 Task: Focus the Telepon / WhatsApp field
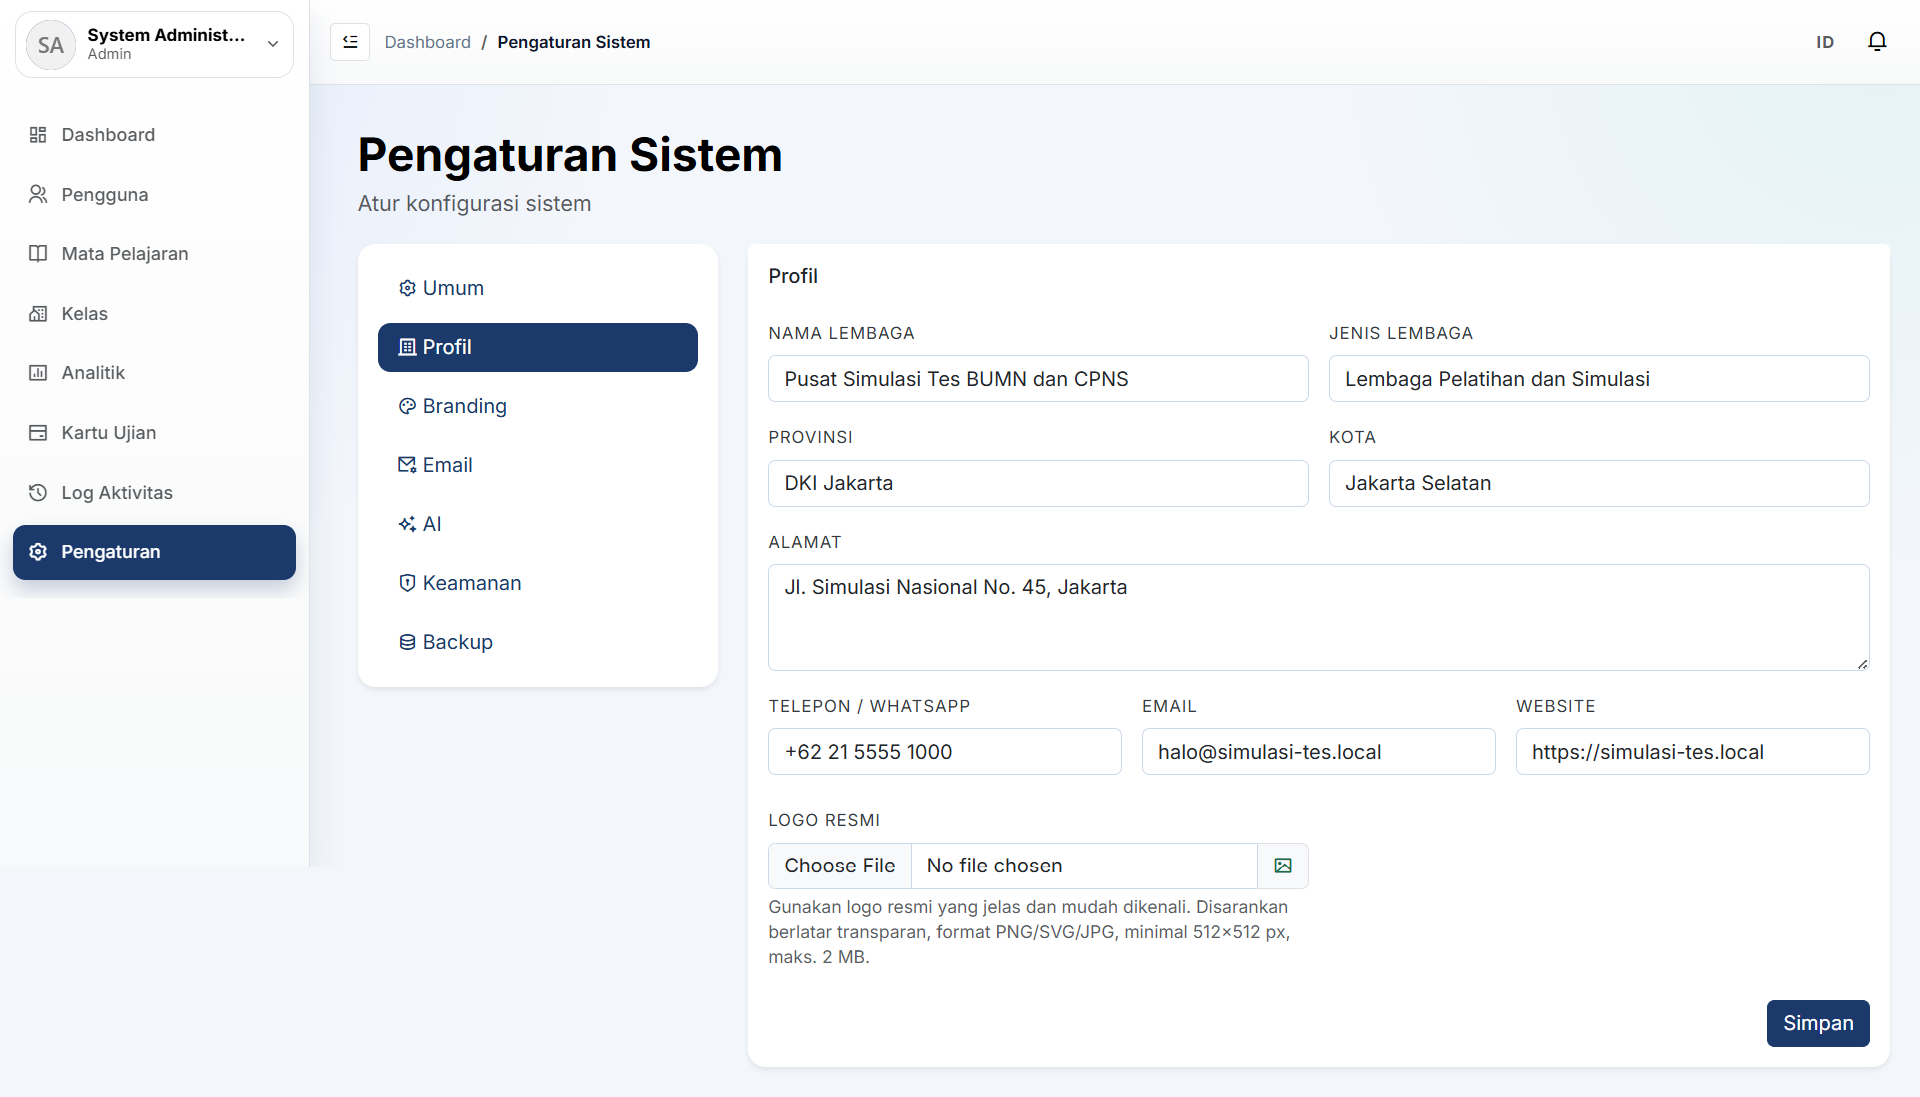[945, 752]
